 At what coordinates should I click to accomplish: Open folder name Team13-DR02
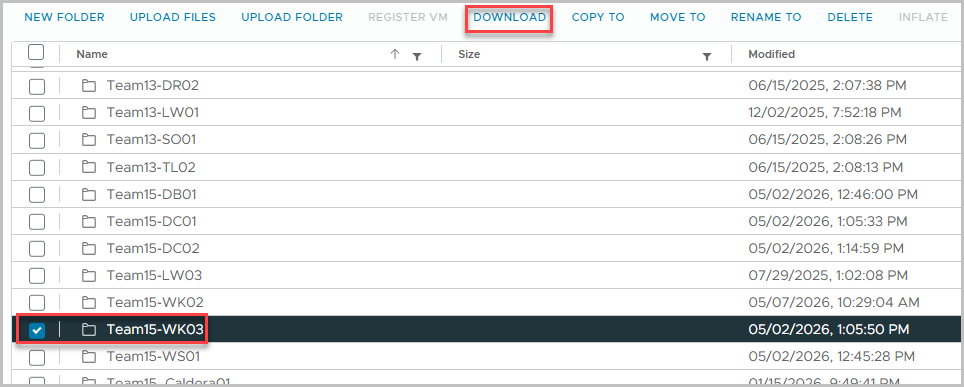pos(152,86)
